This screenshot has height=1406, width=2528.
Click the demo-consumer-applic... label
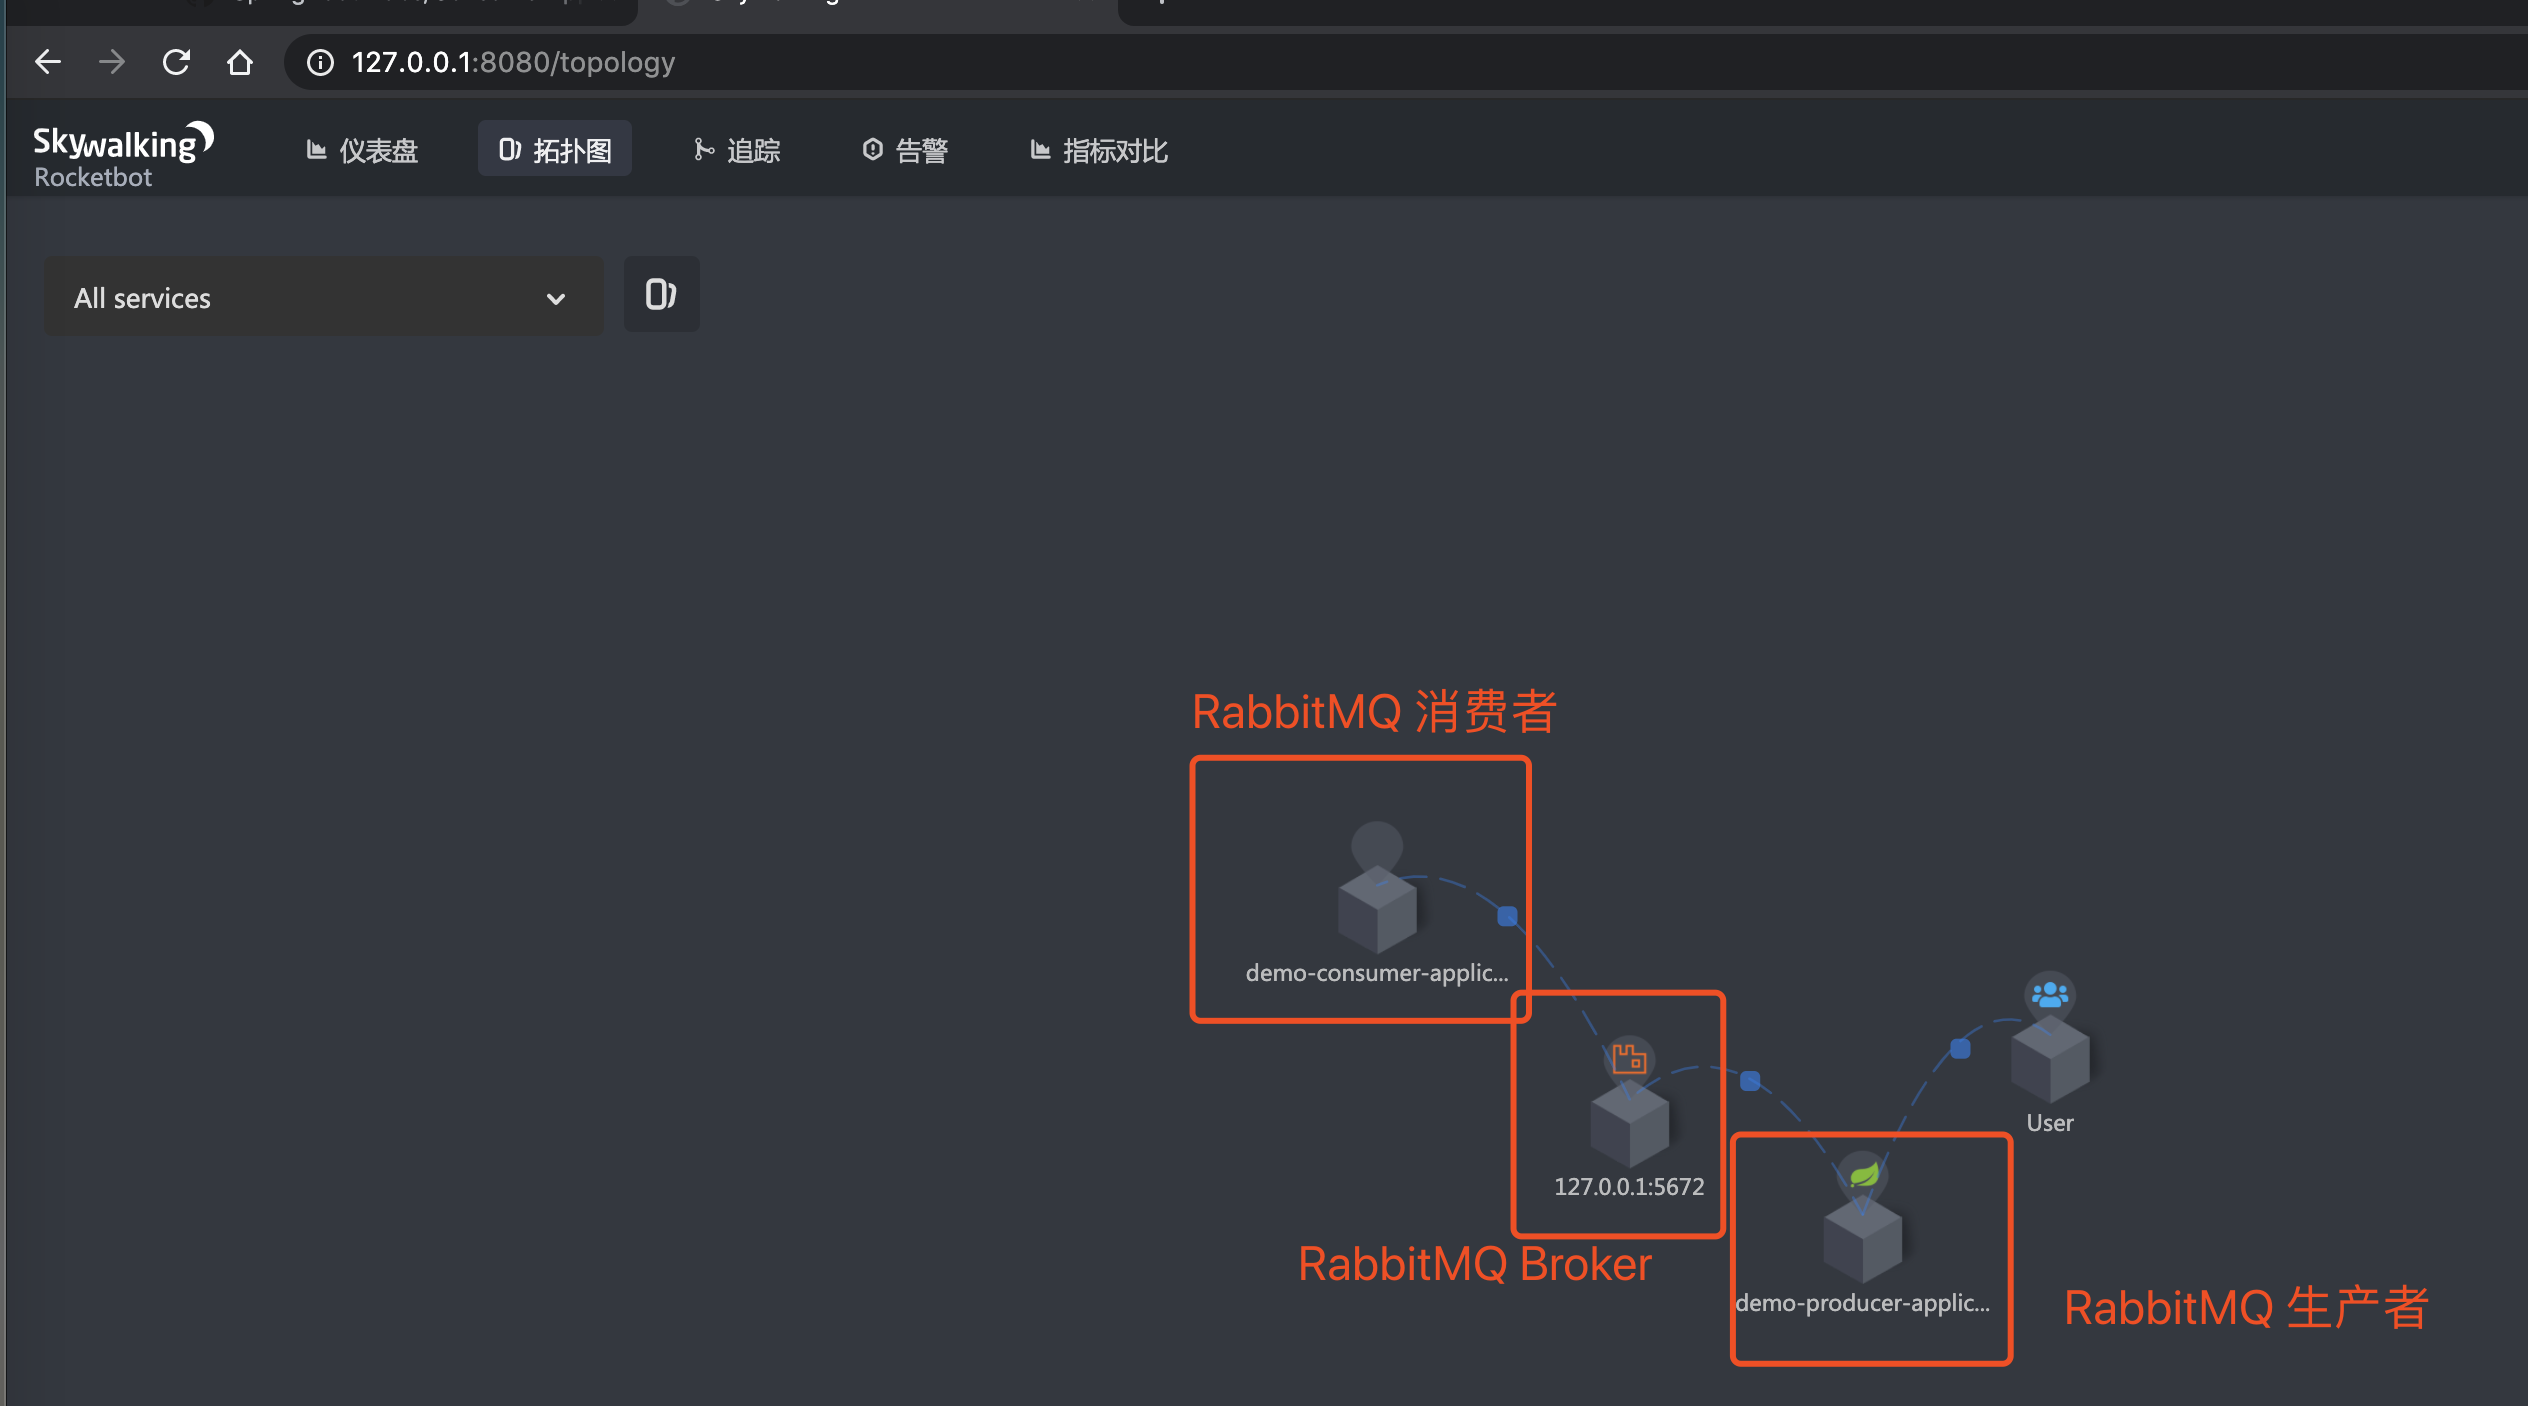click(1377, 973)
